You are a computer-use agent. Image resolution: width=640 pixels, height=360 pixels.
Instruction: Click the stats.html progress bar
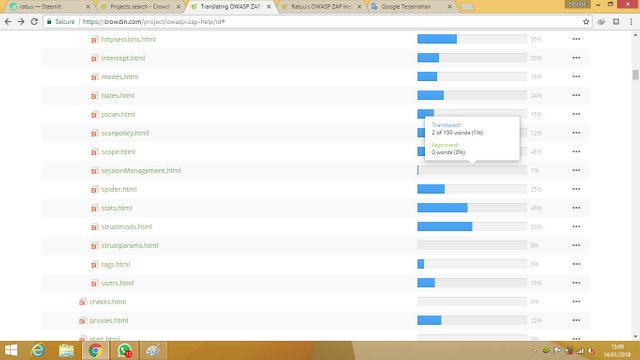tap(472, 208)
